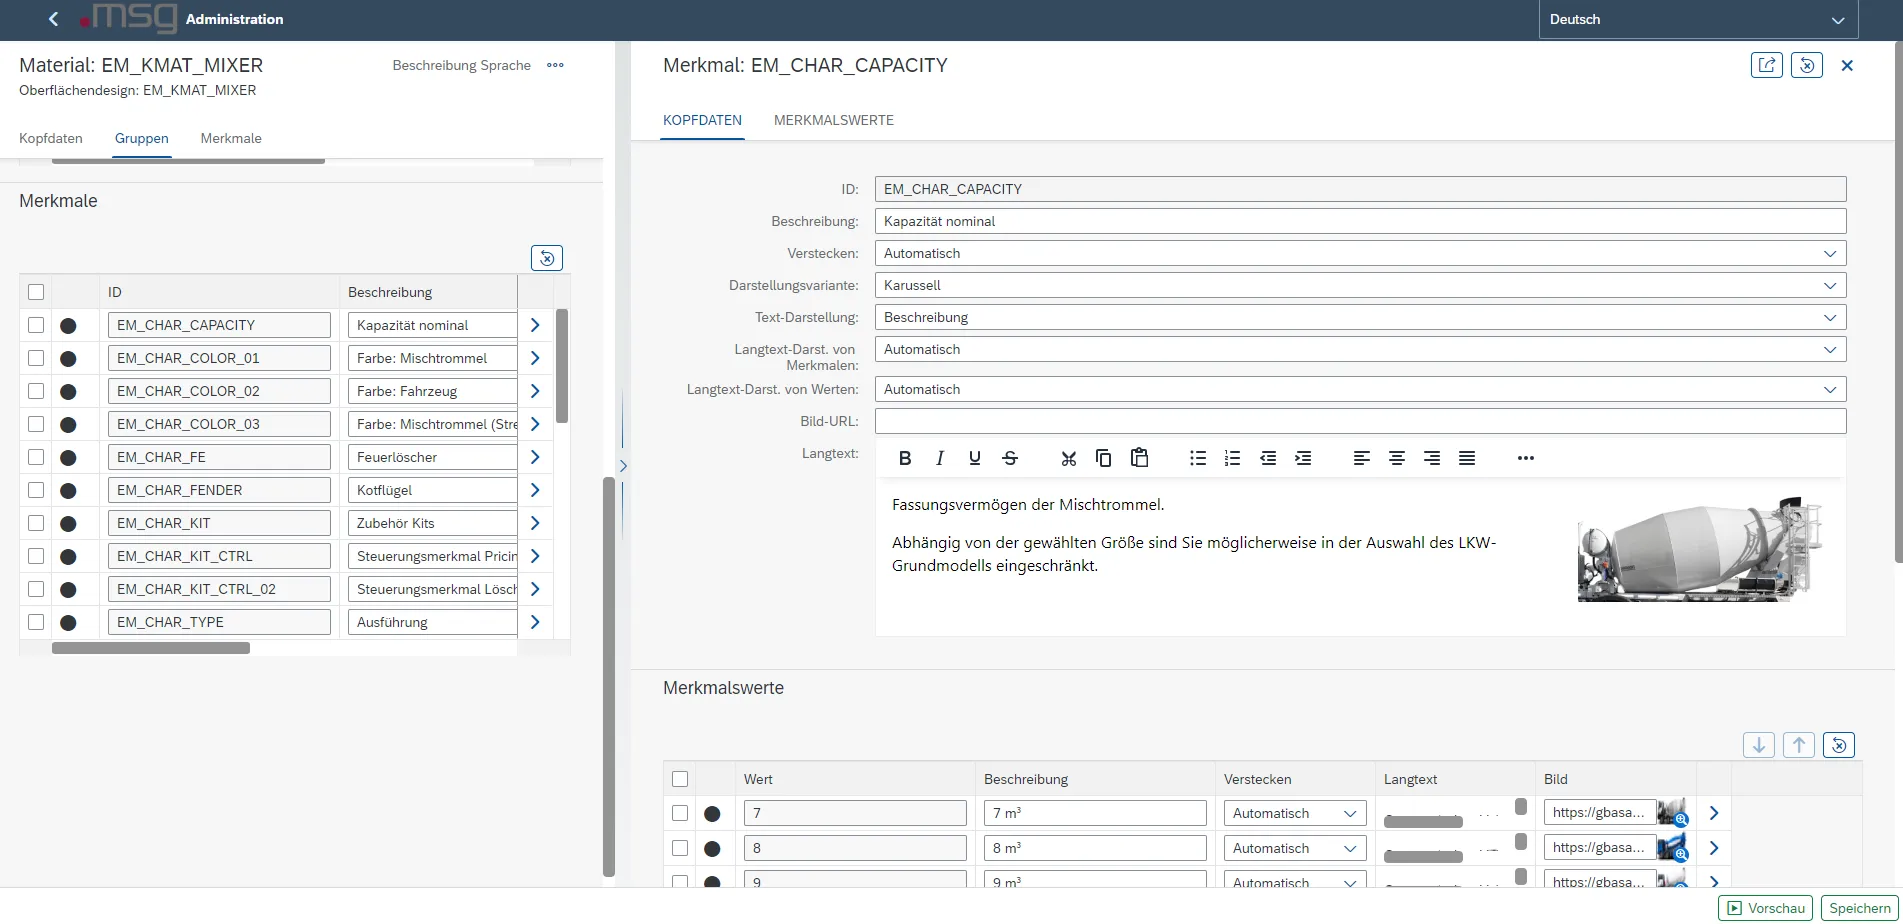Switch to the MERKMALSWERTE tab
Image resolution: width=1903 pixels, height=924 pixels.
coord(833,120)
